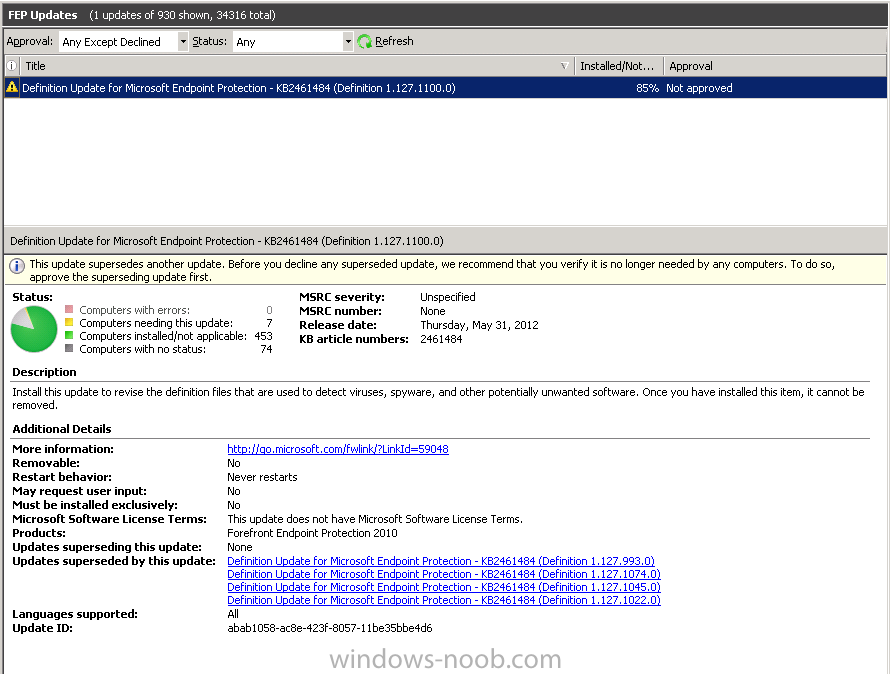This screenshot has height=674, width=890.
Task: Click Computers with errors count 0
Action: tap(269, 310)
